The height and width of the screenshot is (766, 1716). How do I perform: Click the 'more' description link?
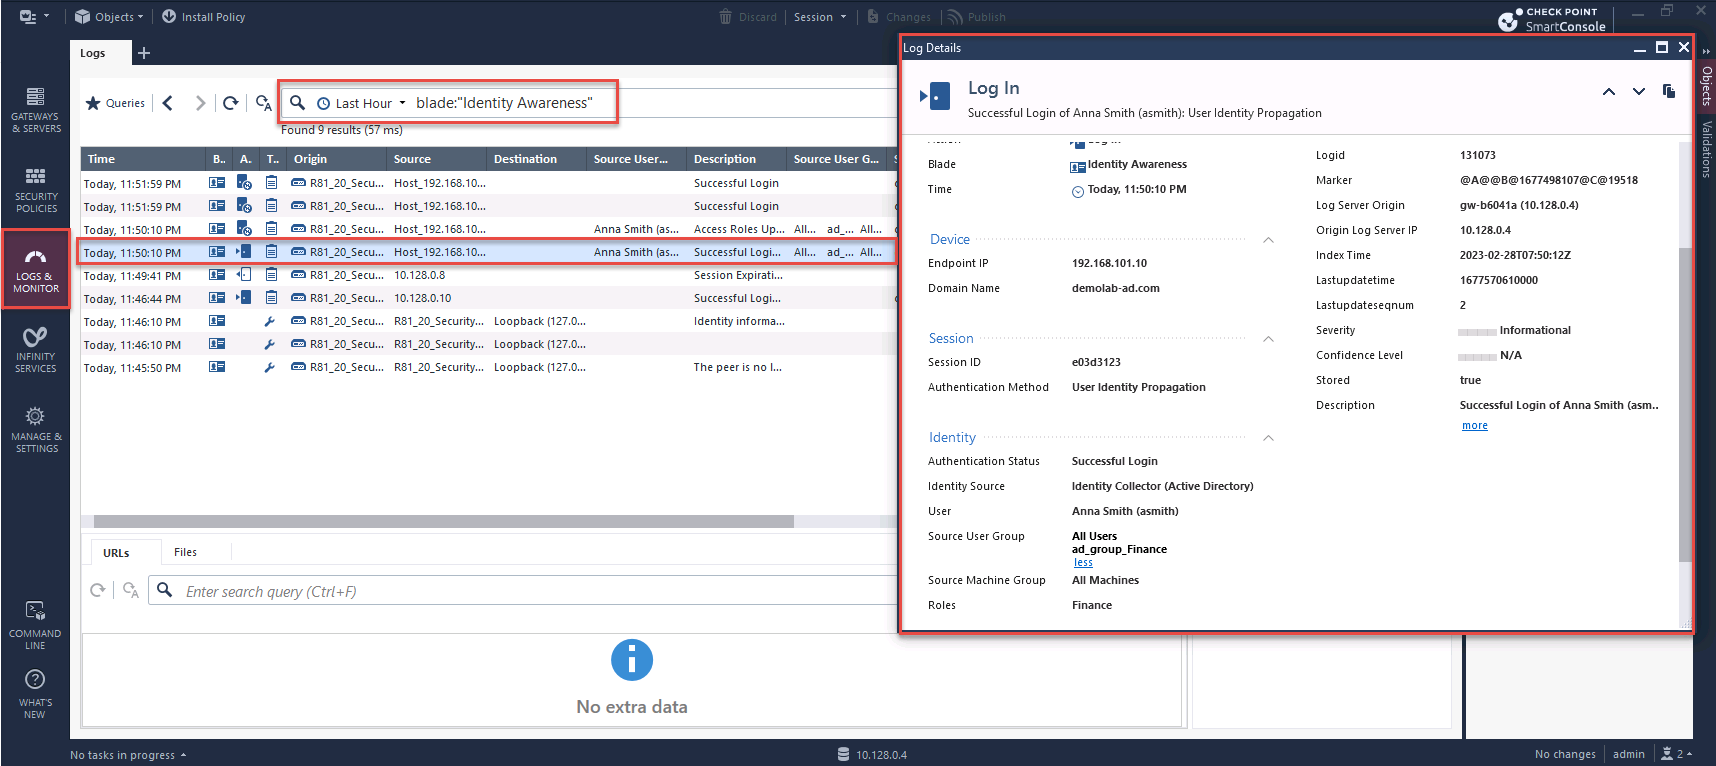[1474, 425]
